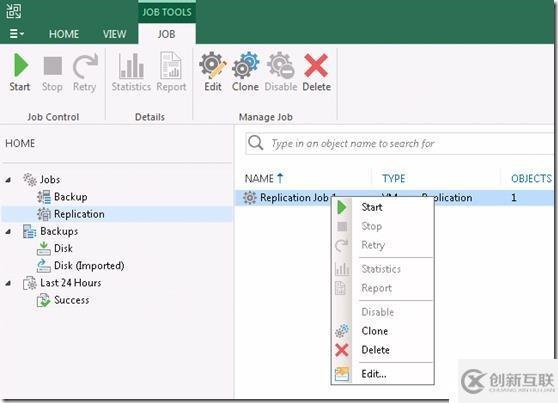Click the Clone job gears icon

tap(245, 65)
